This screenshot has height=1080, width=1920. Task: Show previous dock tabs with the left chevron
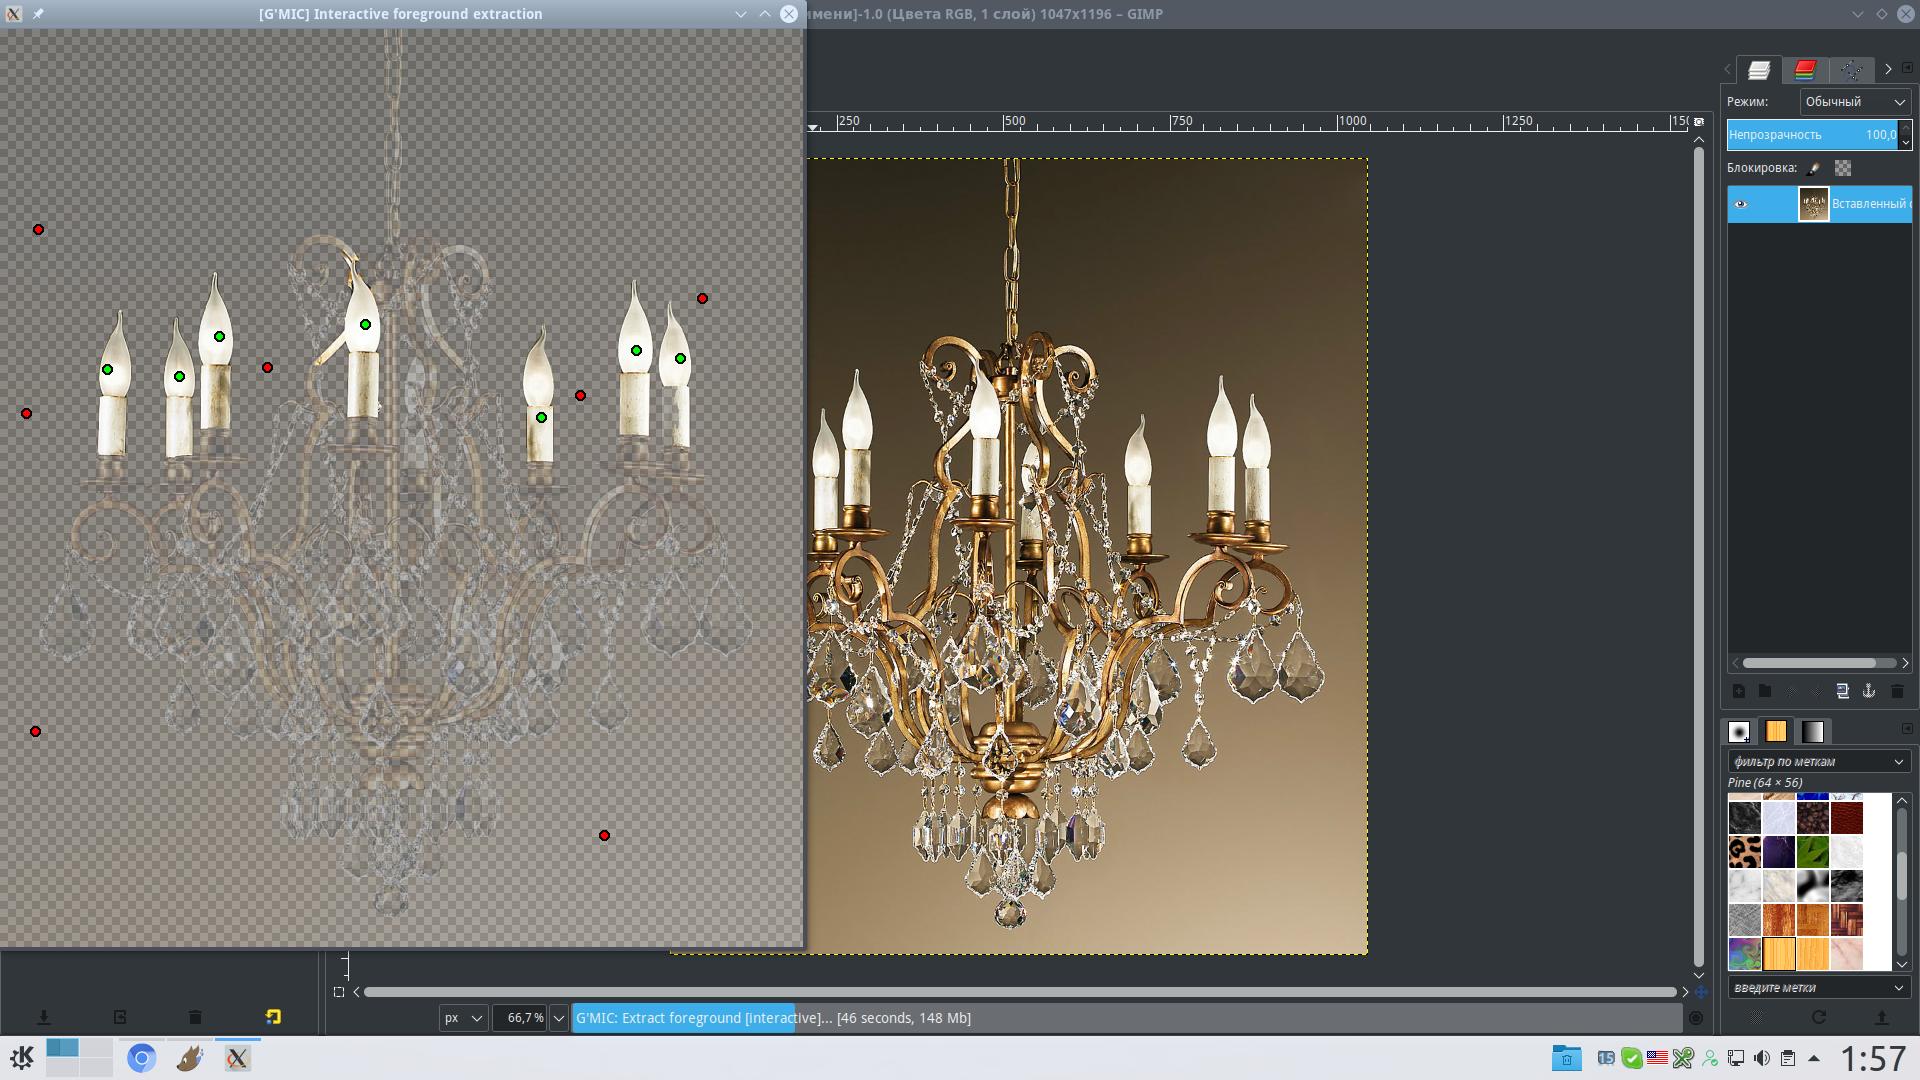click(1727, 69)
